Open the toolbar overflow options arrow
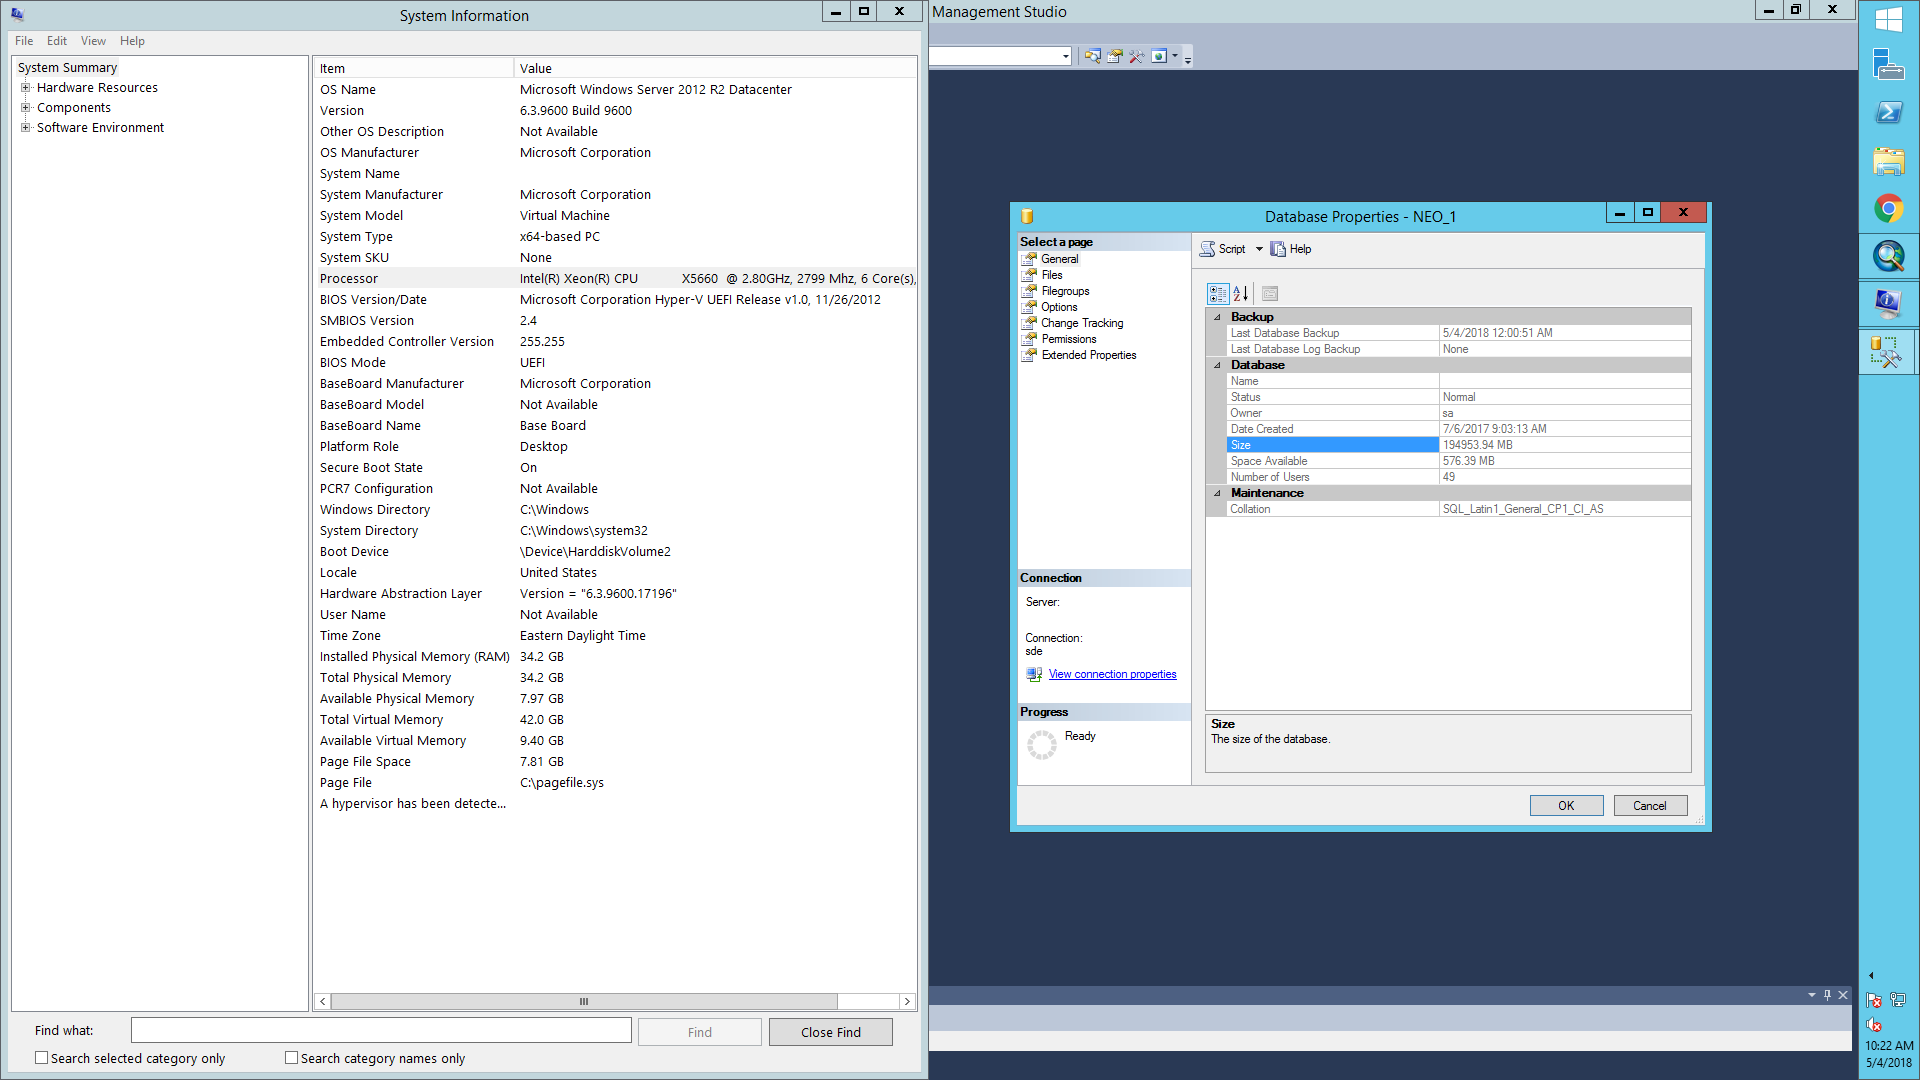This screenshot has width=1920, height=1080. (x=1188, y=58)
